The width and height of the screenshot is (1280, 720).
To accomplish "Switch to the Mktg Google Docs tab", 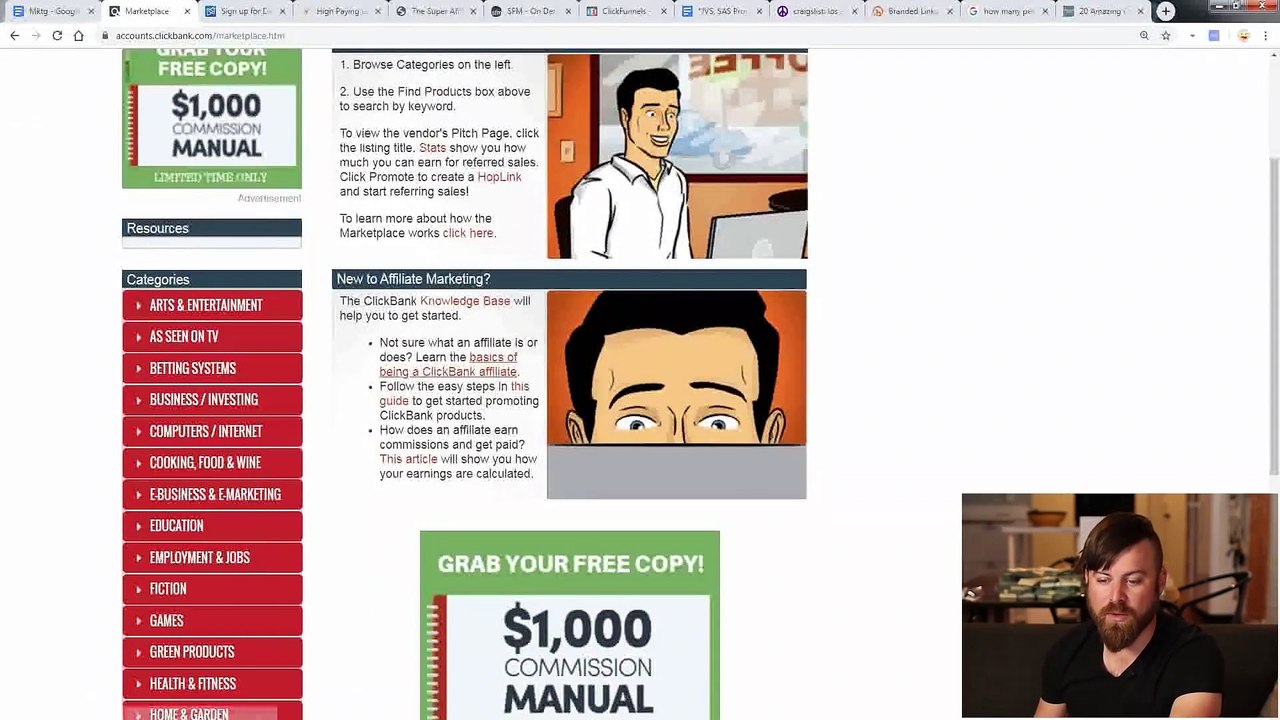I will [x=53, y=11].
